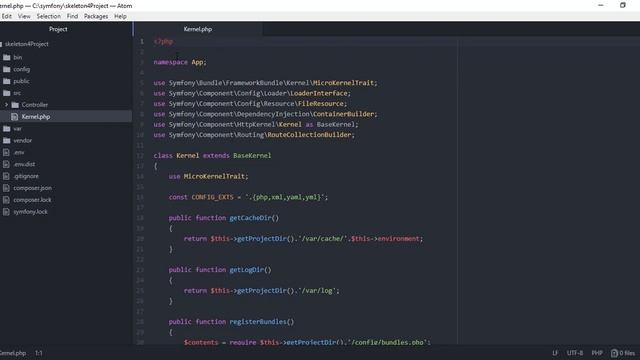Expand the Controller folder chevron

pos(7,105)
